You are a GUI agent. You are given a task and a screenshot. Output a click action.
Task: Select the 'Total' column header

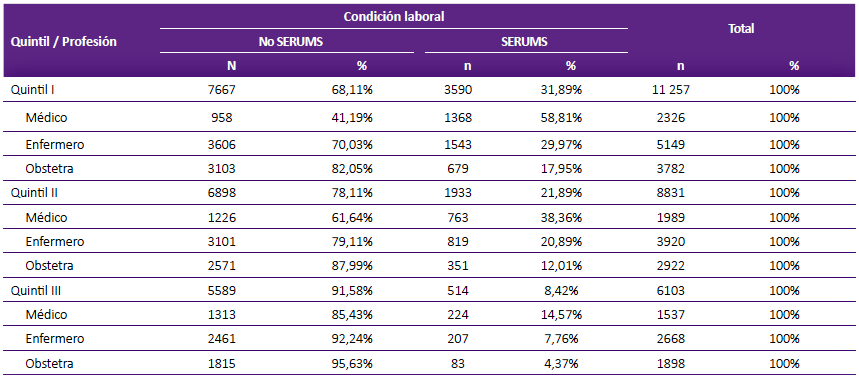[741, 29]
